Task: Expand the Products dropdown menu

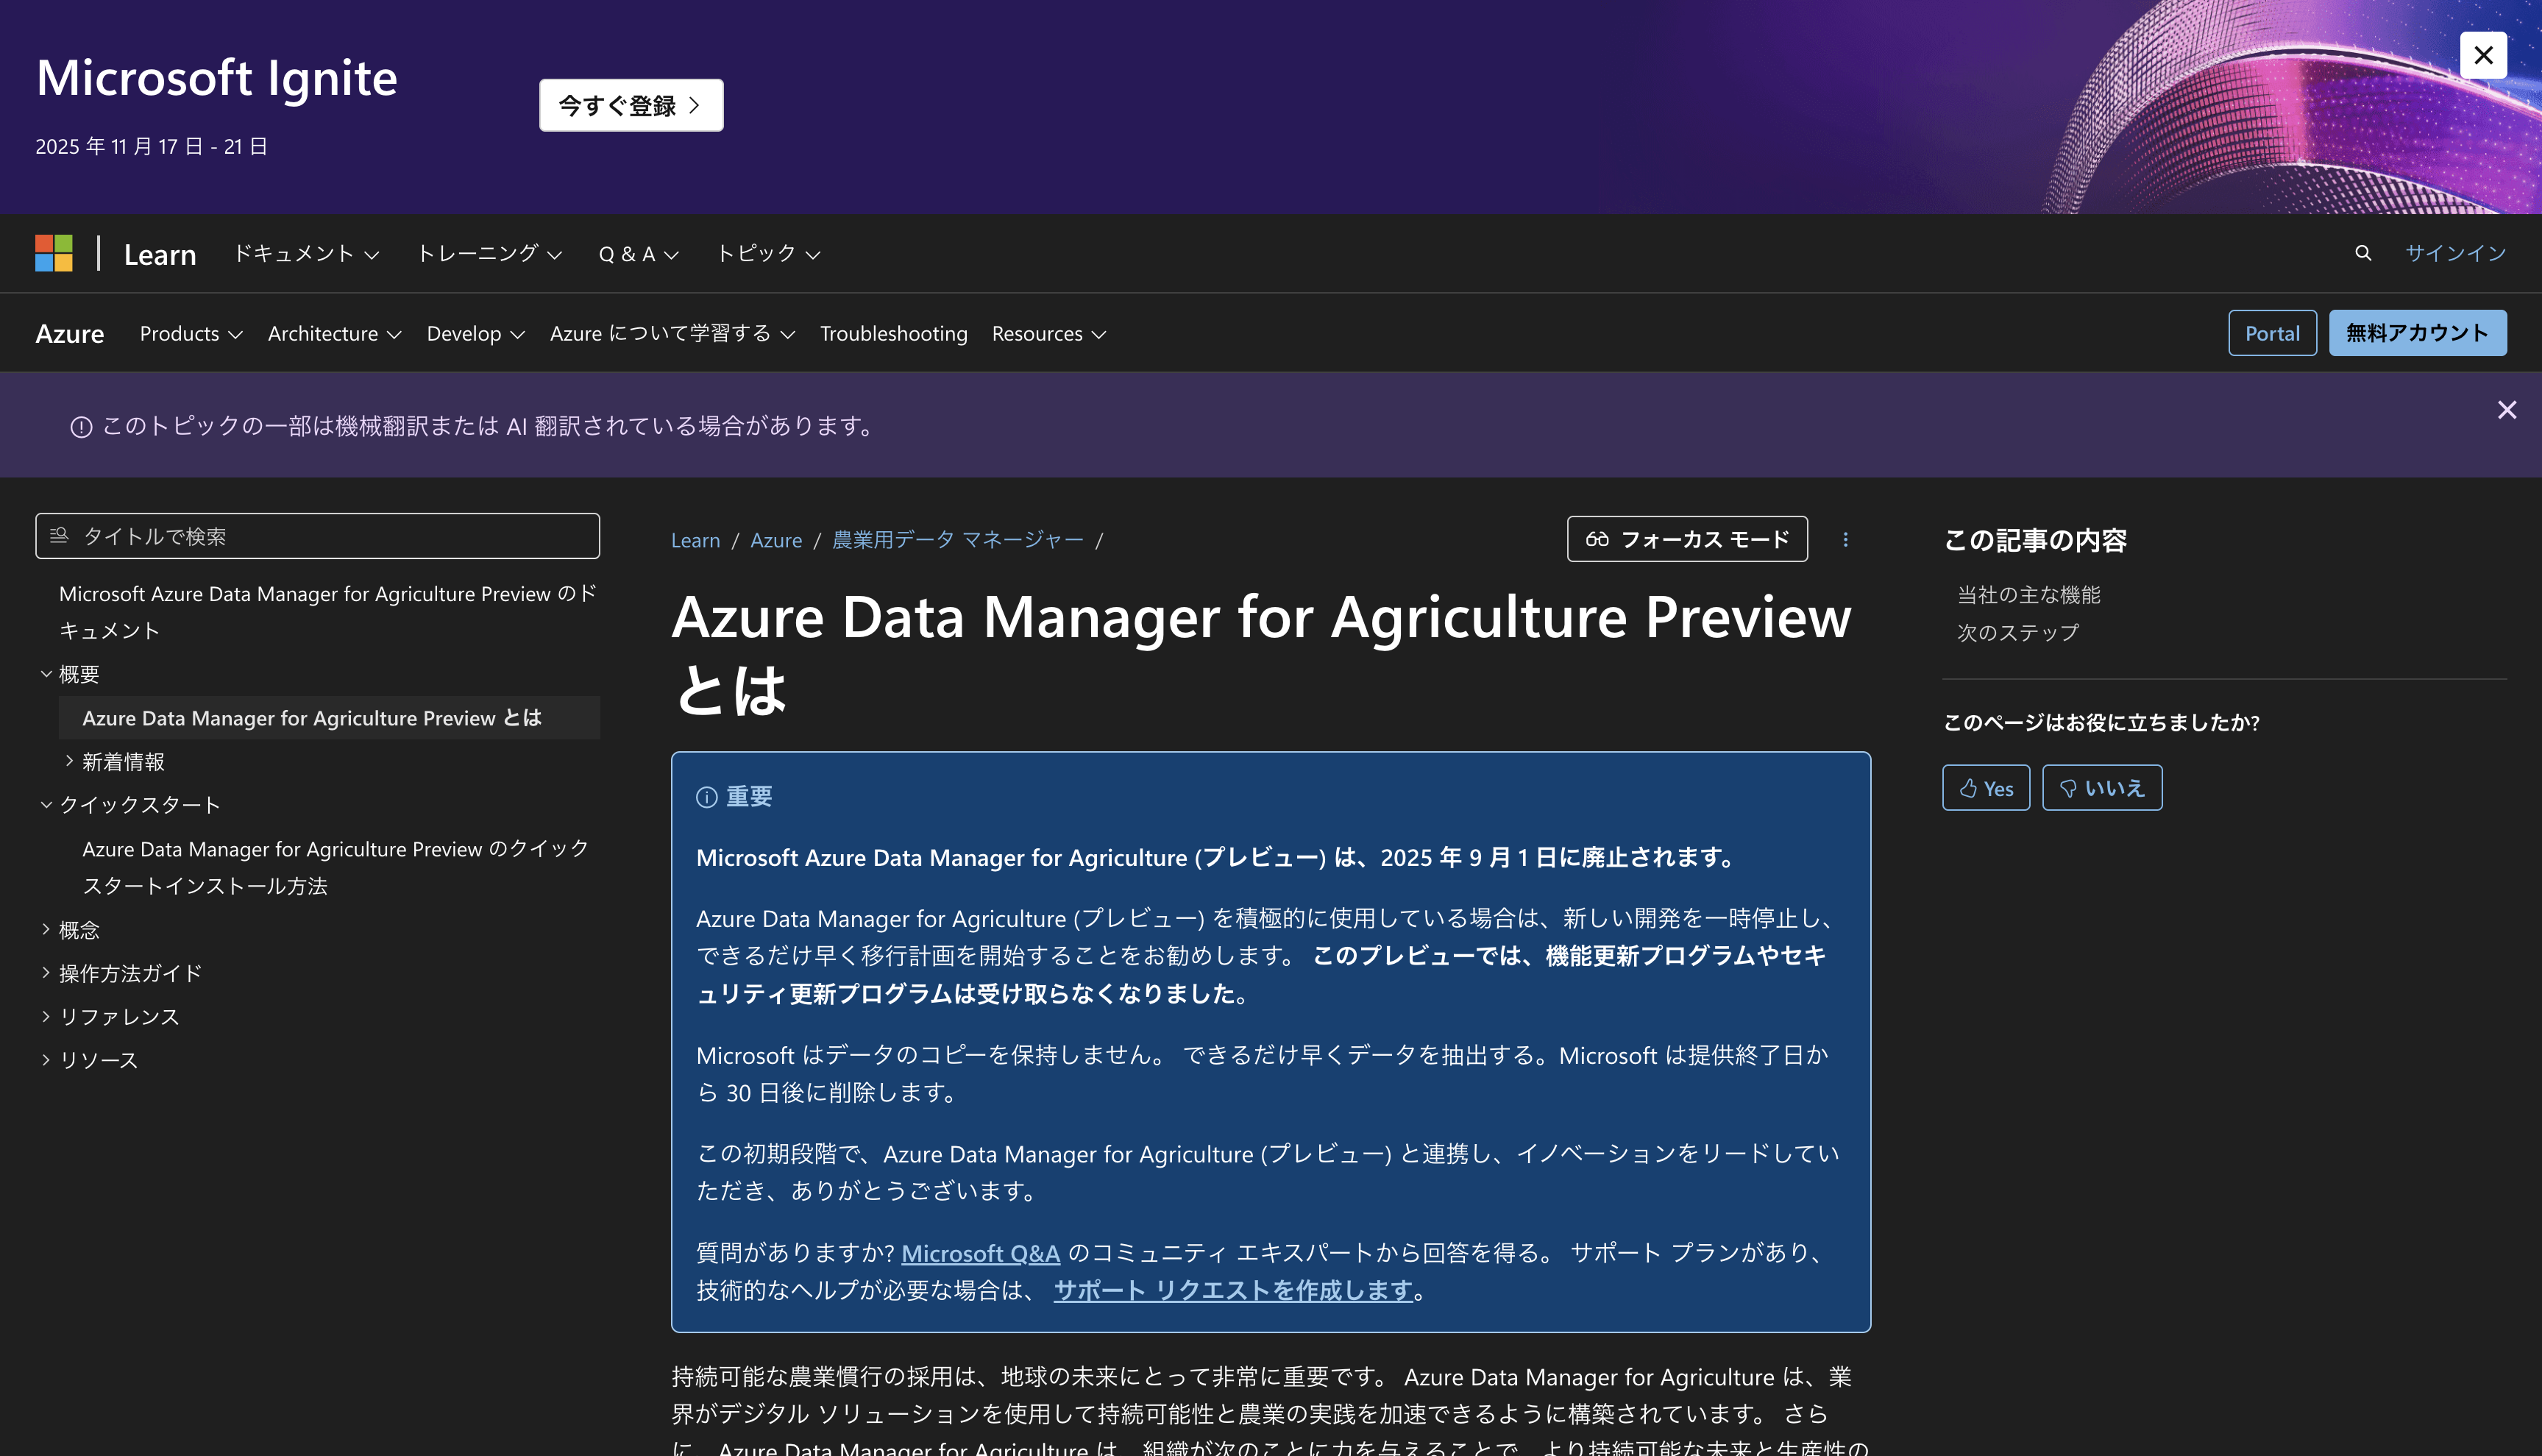Action: click(190, 334)
